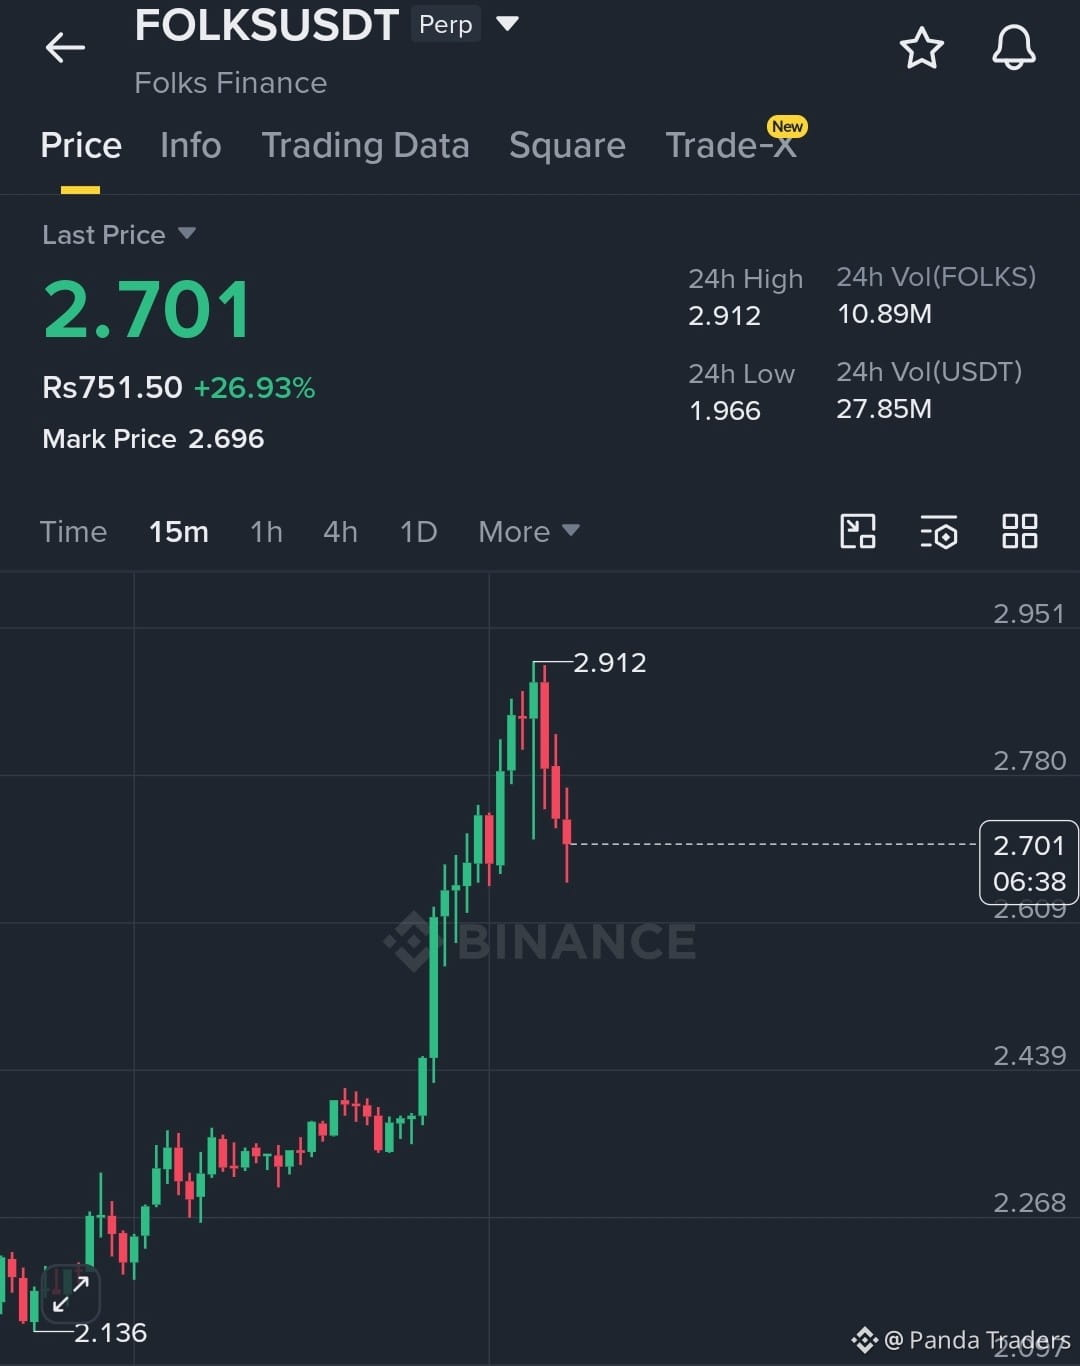Open the Trading Data tab
The height and width of the screenshot is (1366, 1080).
[x=365, y=146]
